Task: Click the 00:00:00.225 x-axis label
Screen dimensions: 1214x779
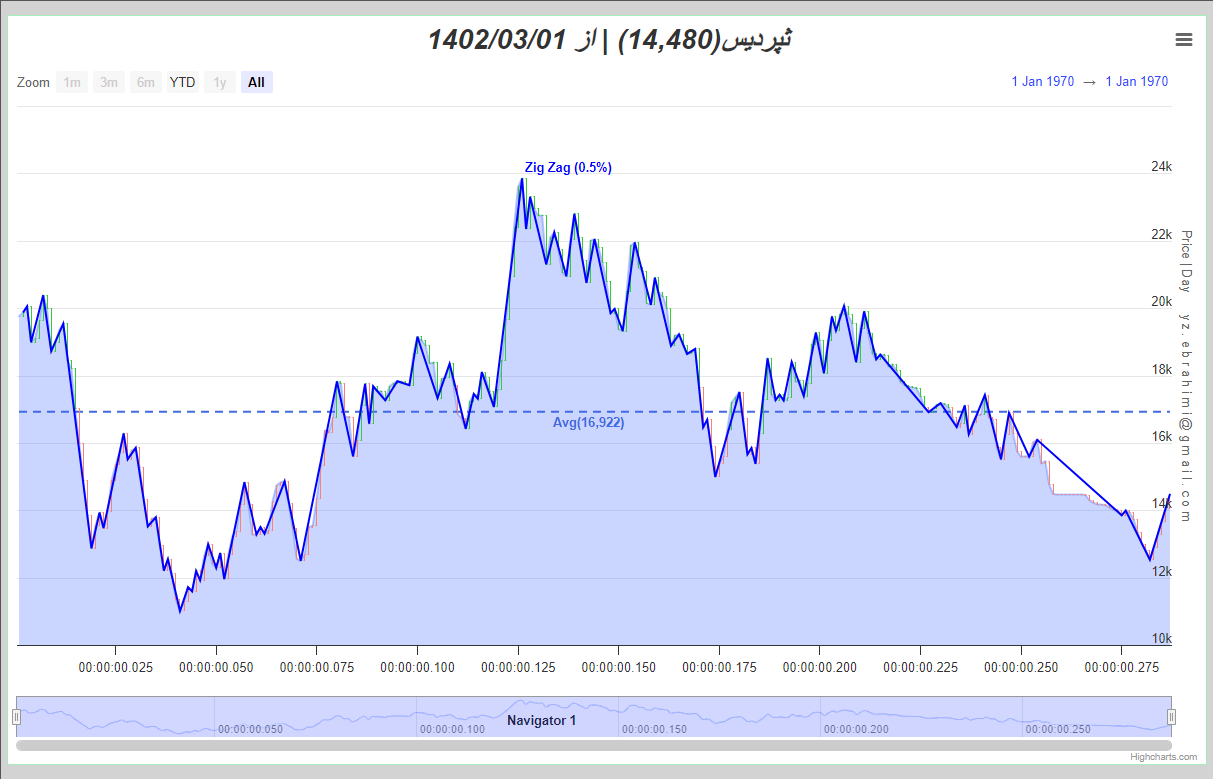Action: (921, 667)
